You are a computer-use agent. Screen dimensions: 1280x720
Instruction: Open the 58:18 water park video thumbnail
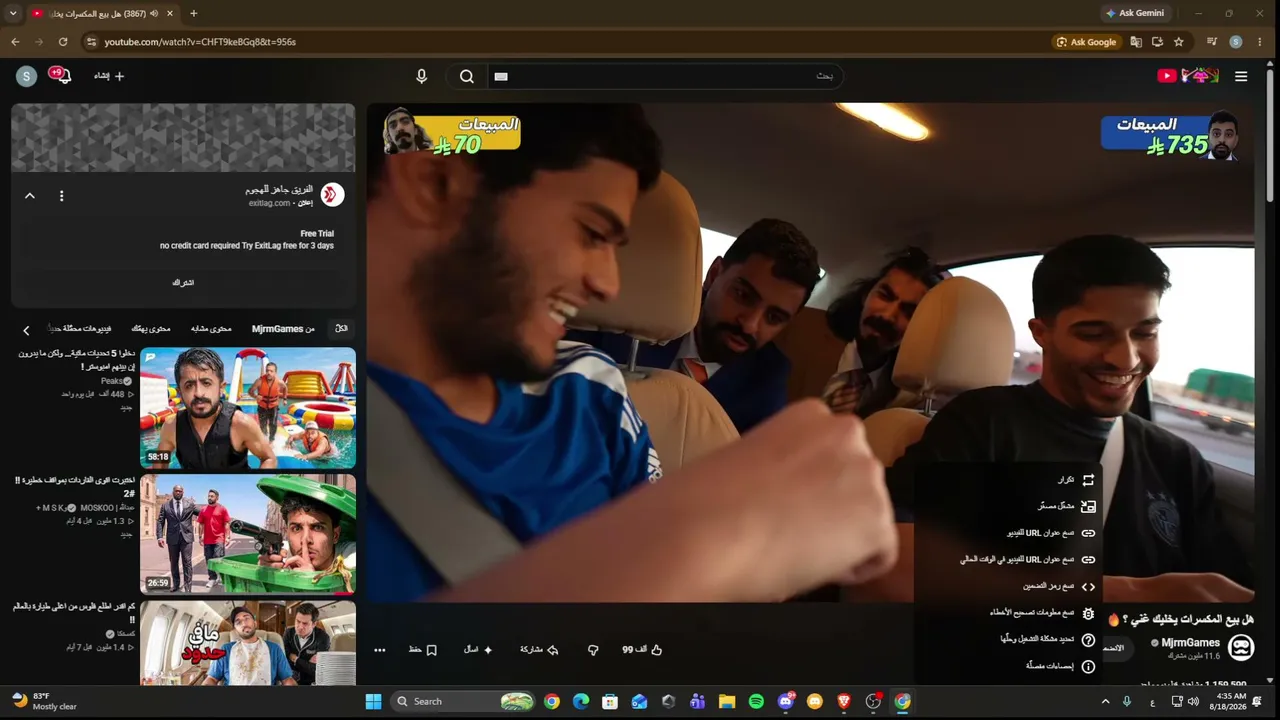point(248,408)
